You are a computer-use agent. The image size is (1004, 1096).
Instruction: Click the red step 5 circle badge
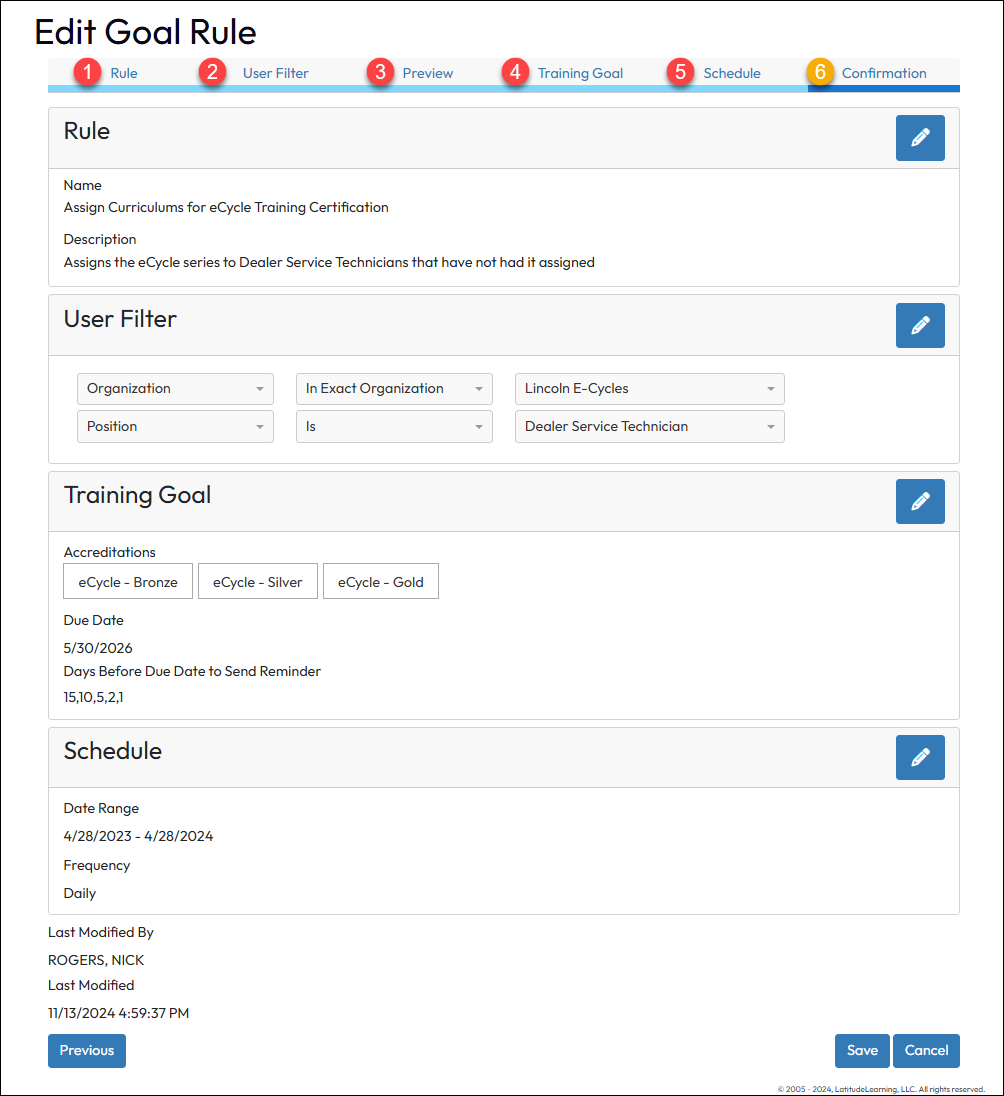click(681, 73)
